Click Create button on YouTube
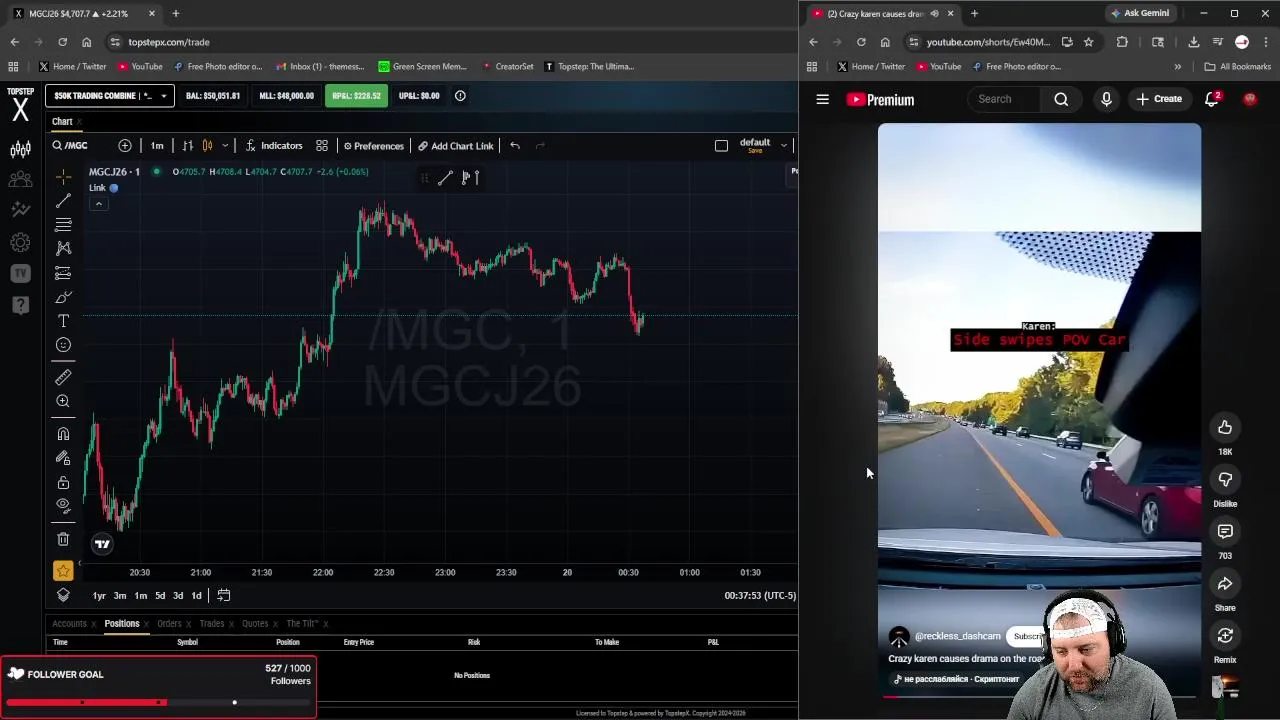Image resolution: width=1280 pixels, height=720 pixels. (x=1159, y=99)
